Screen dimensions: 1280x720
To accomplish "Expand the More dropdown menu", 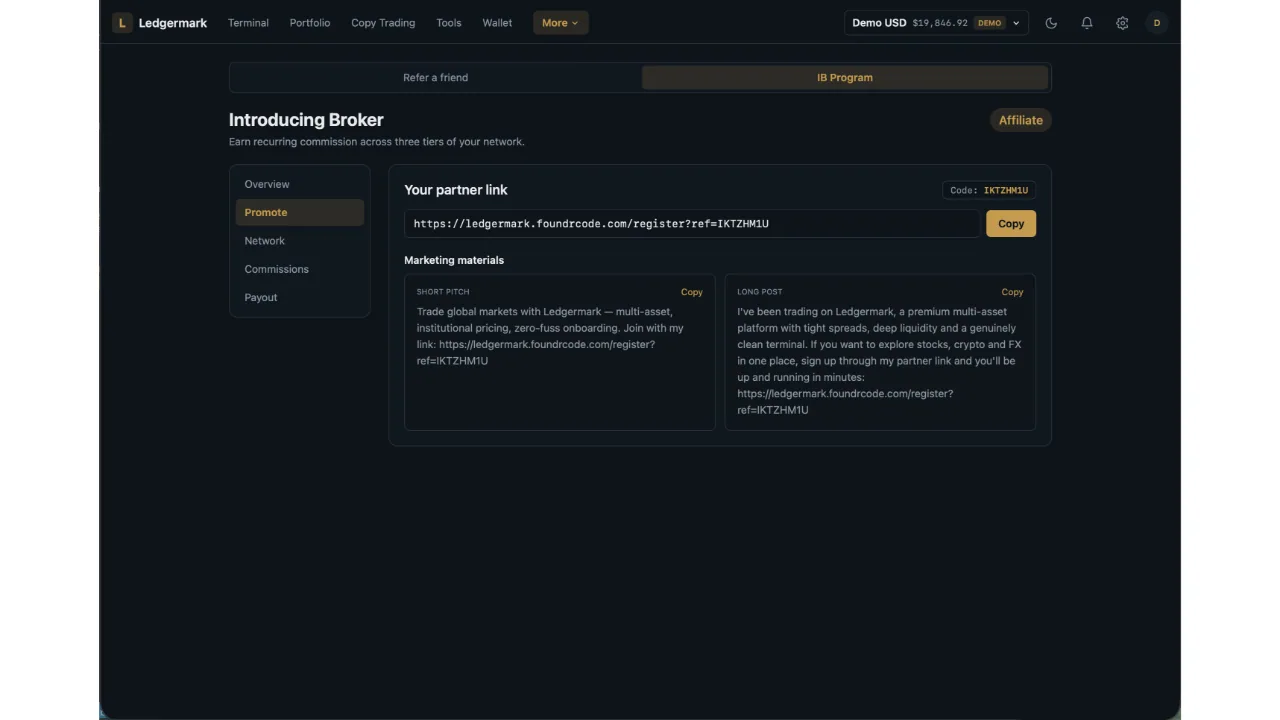I will (561, 23).
